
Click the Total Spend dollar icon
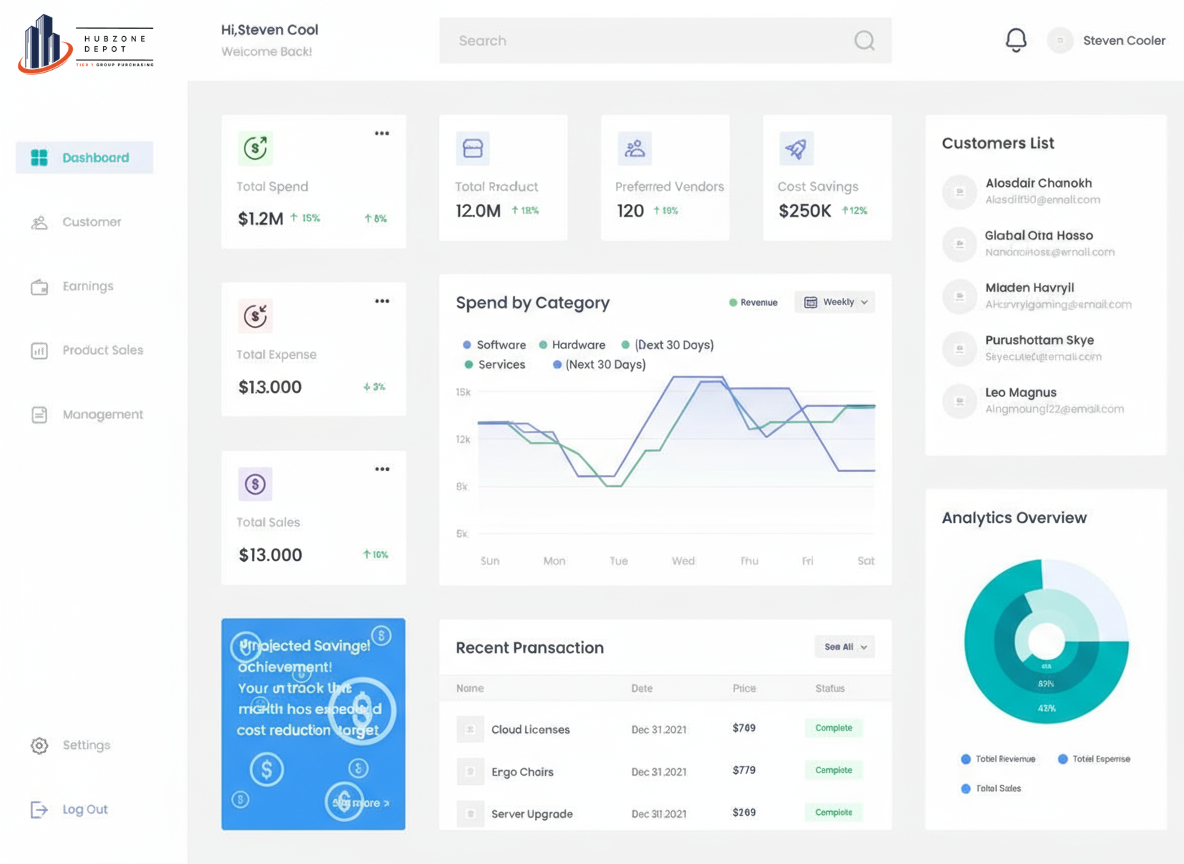pyautogui.click(x=256, y=148)
